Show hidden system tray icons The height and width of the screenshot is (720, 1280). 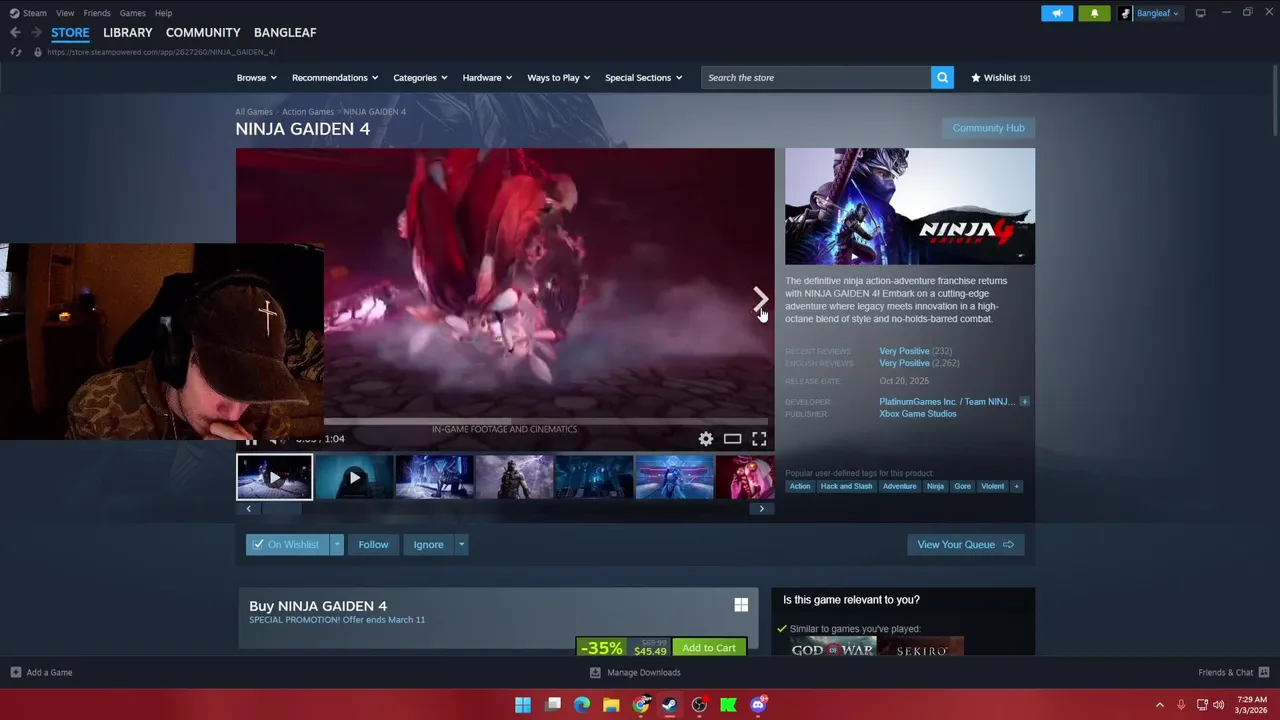pyautogui.click(x=1160, y=705)
